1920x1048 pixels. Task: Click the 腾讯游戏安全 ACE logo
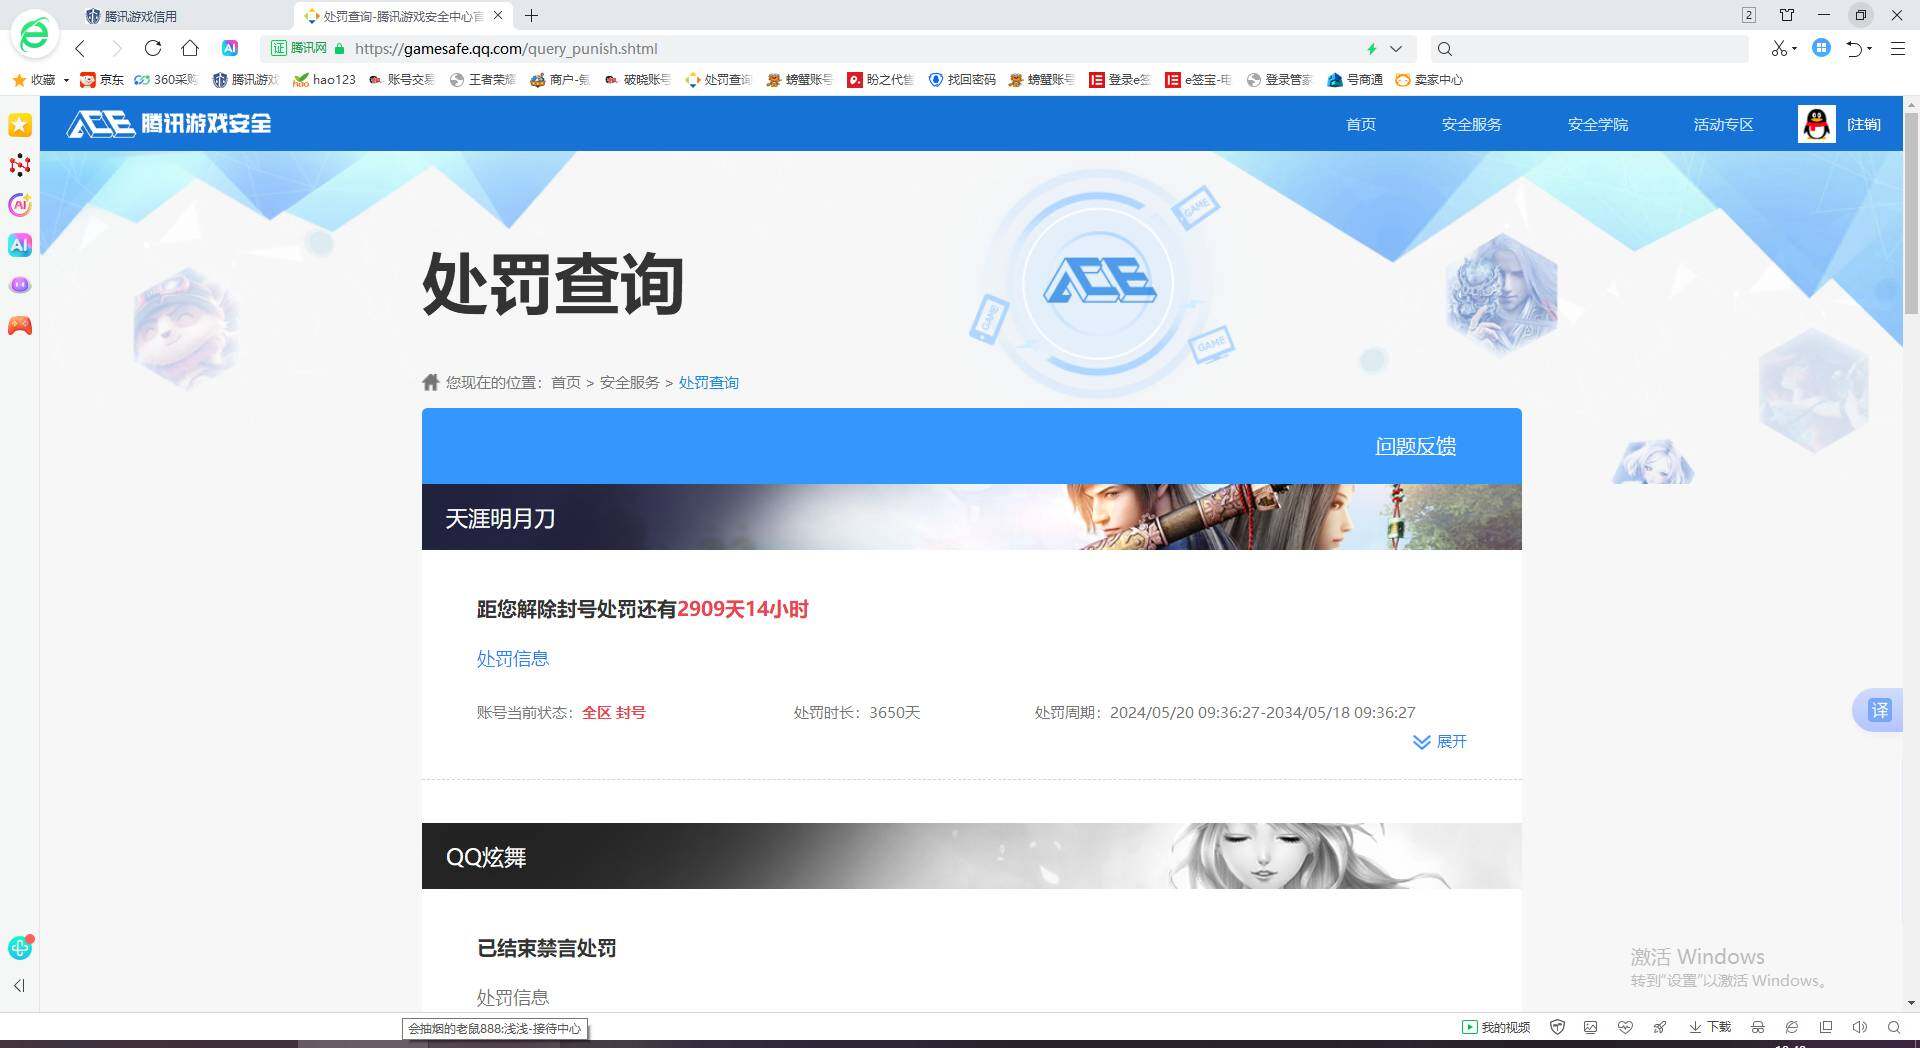coord(169,123)
